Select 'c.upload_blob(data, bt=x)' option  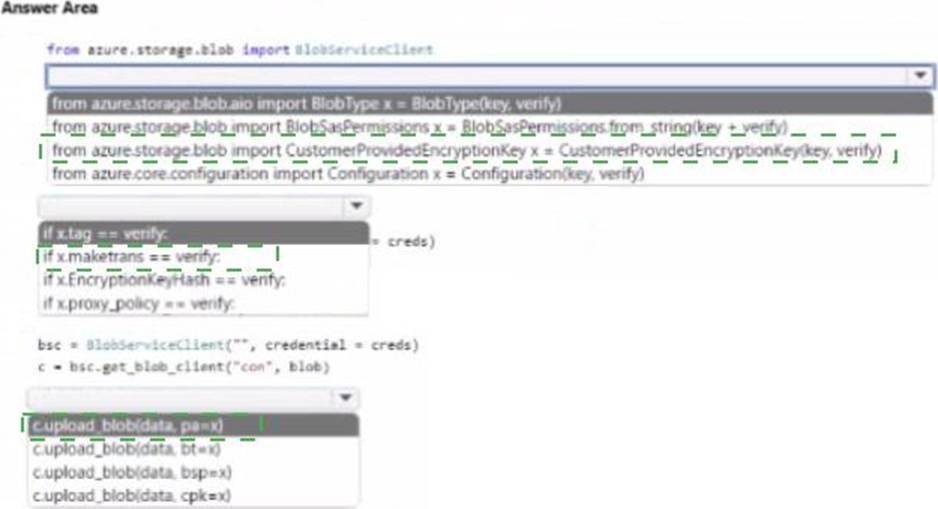click(194, 449)
